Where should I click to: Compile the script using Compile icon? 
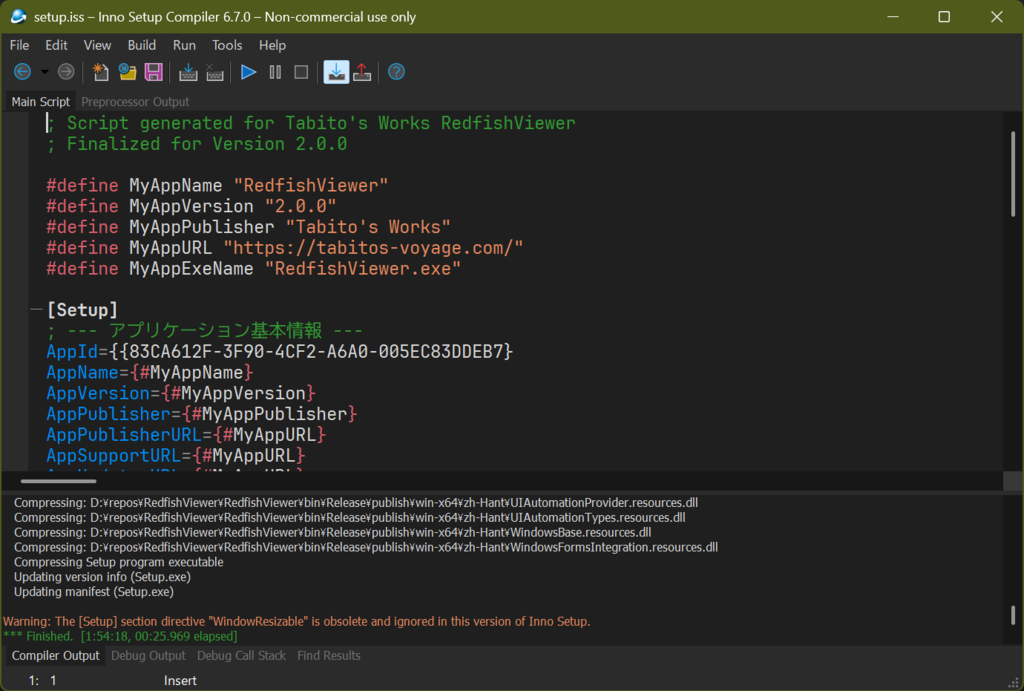(188, 72)
